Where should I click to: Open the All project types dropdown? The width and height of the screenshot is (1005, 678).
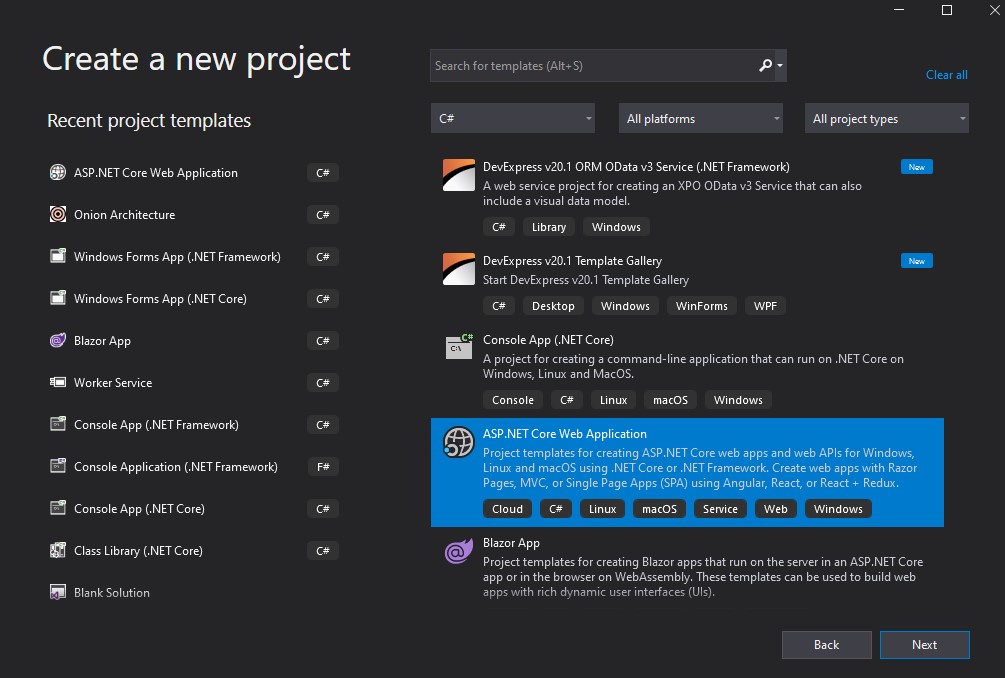point(887,119)
